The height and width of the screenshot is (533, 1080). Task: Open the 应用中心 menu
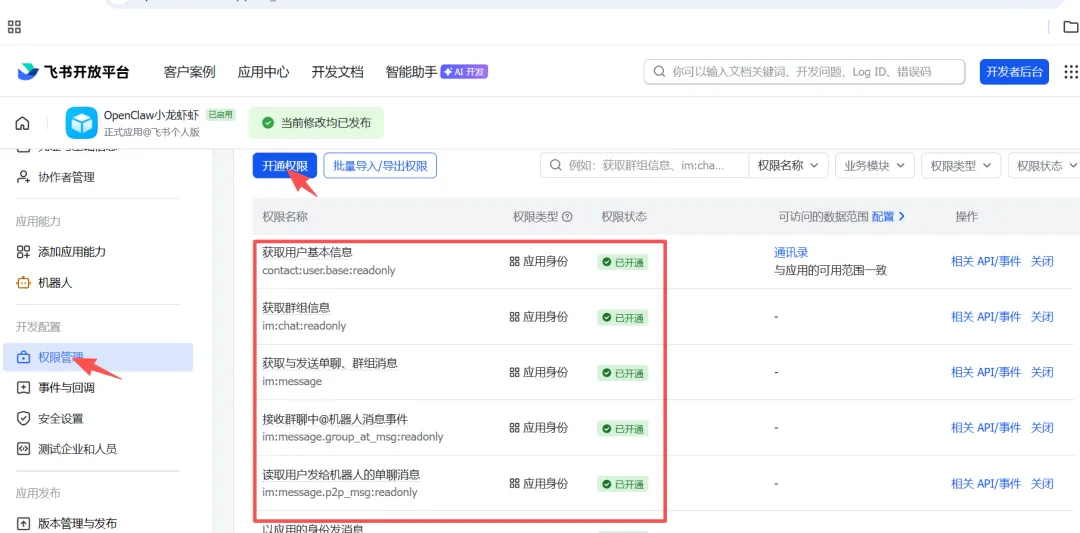click(x=263, y=72)
